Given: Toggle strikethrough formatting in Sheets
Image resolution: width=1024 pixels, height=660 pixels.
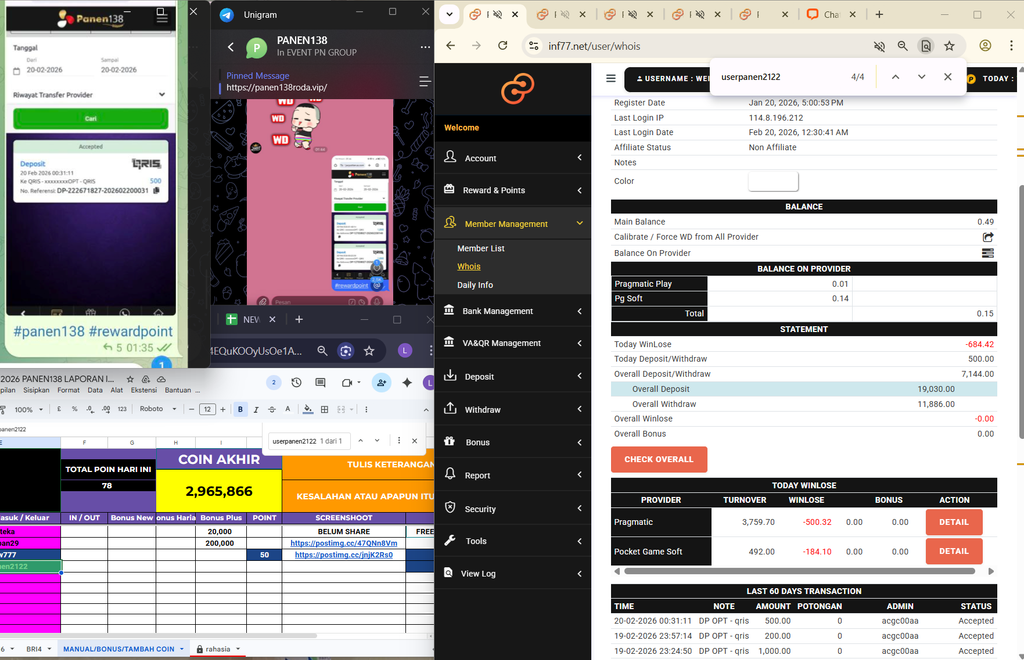Looking at the screenshot, I should 272,409.
